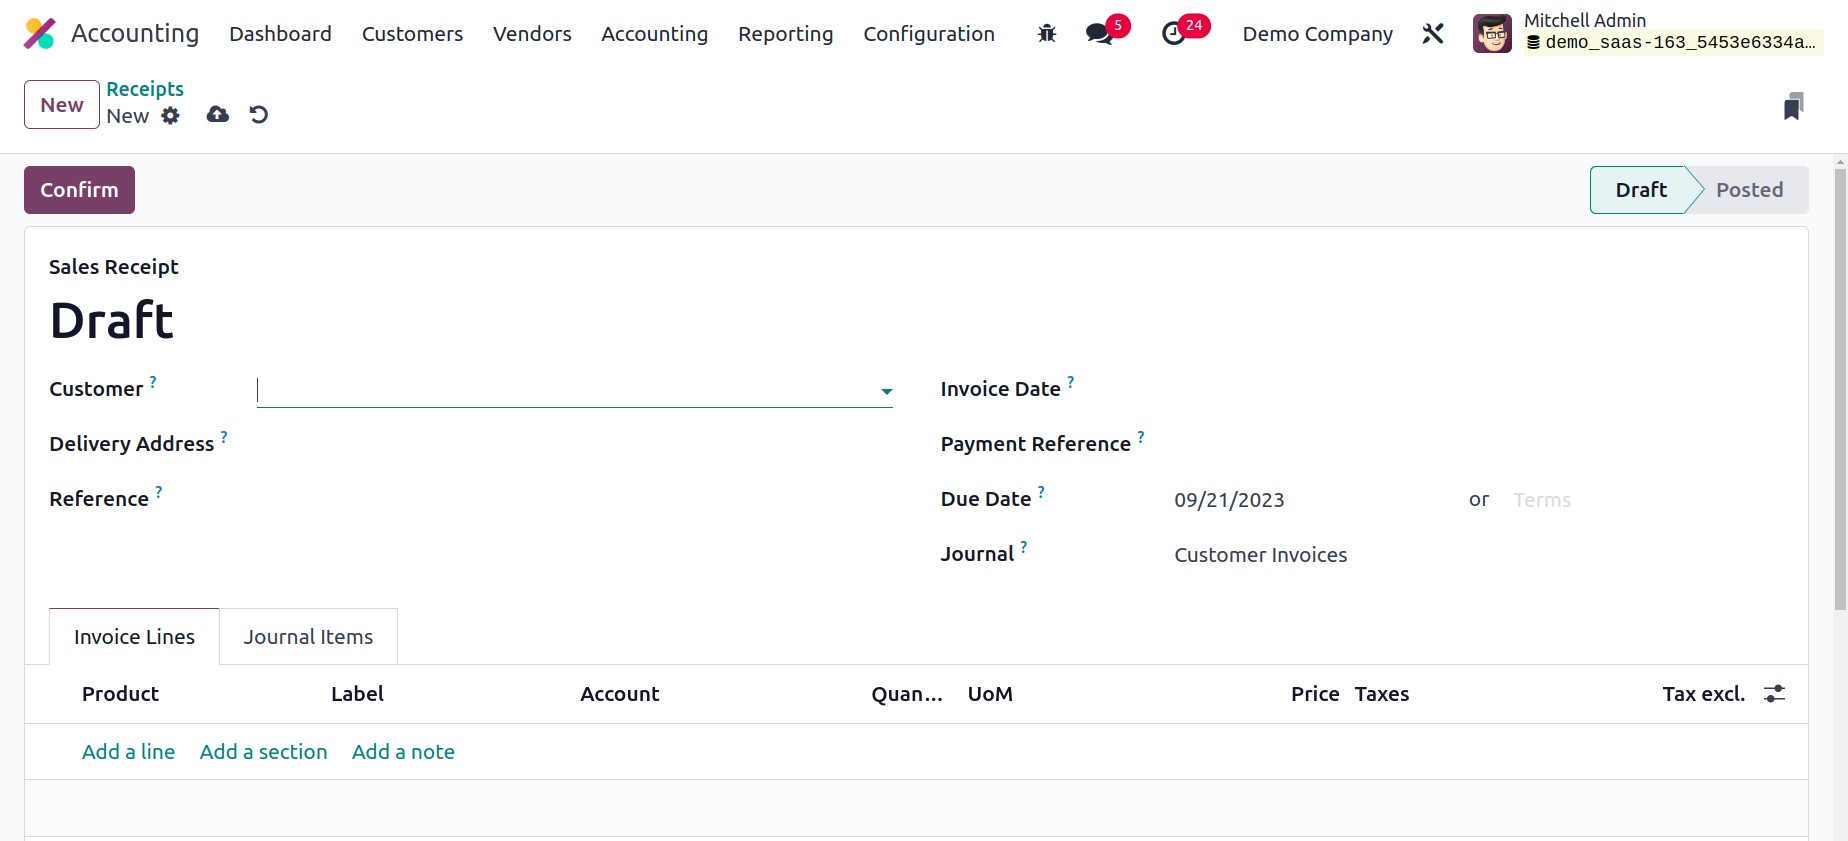Image resolution: width=1848 pixels, height=841 pixels.
Task: Open the chat messages icon
Action: tap(1100, 34)
